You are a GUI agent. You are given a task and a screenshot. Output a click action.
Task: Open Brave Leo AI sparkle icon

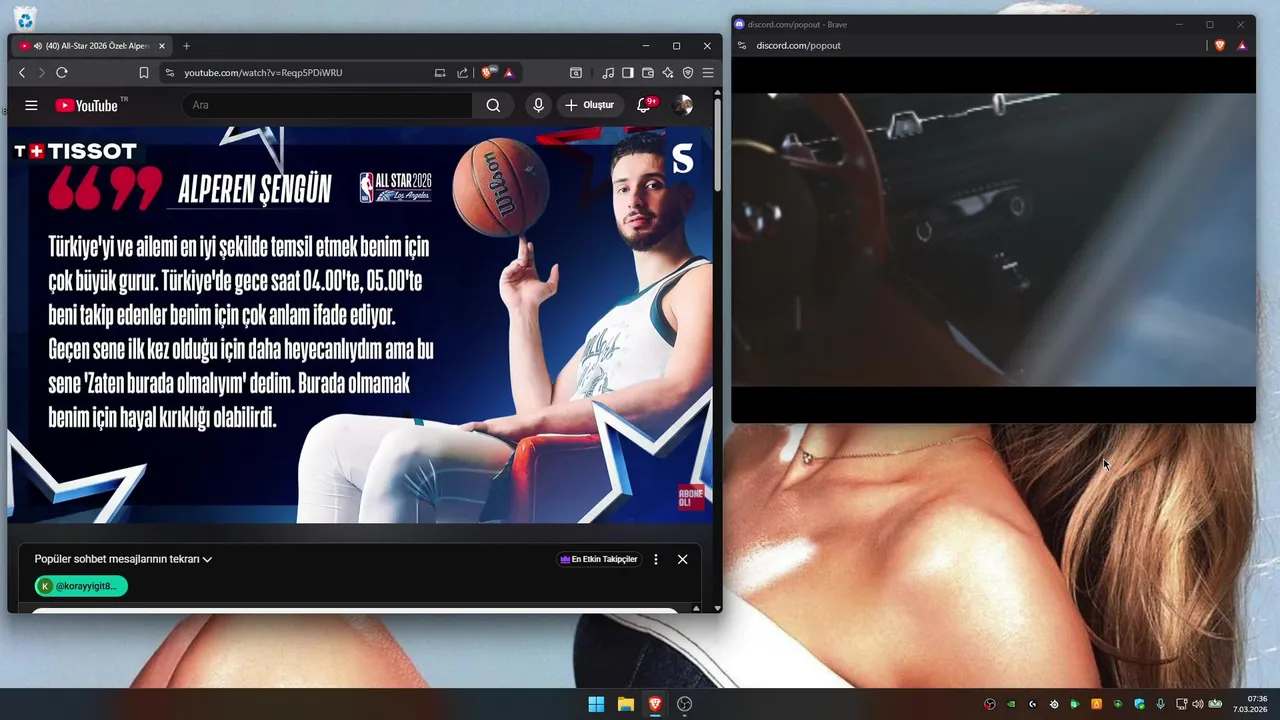click(x=668, y=73)
